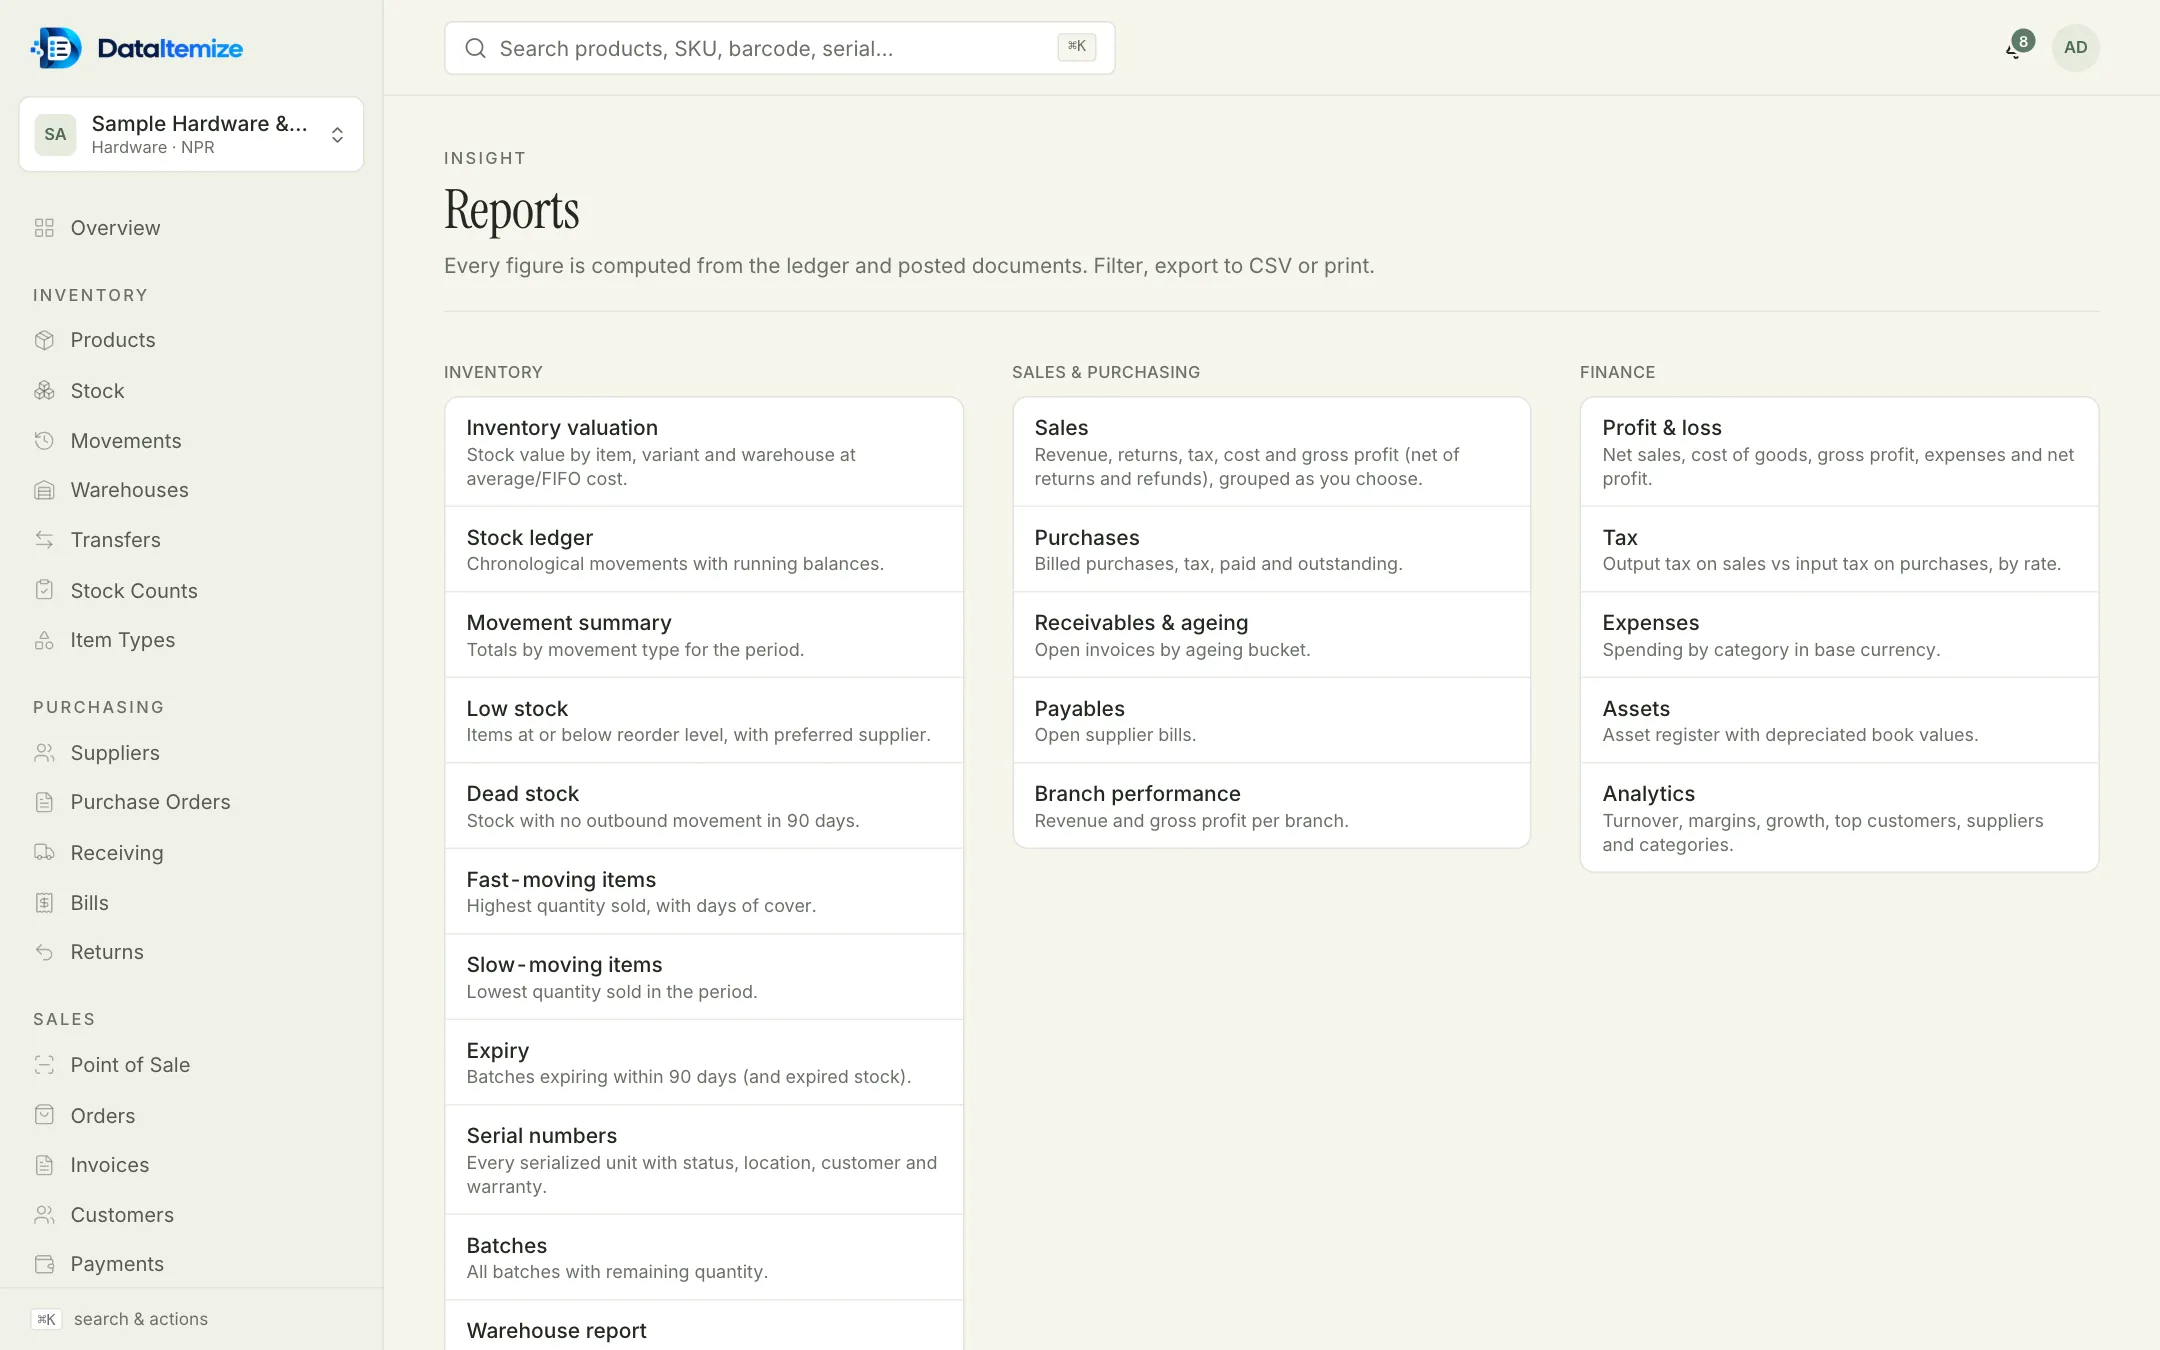The width and height of the screenshot is (2160, 1350).
Task: View the Expenses report
Action: (x=1839, y=635)
